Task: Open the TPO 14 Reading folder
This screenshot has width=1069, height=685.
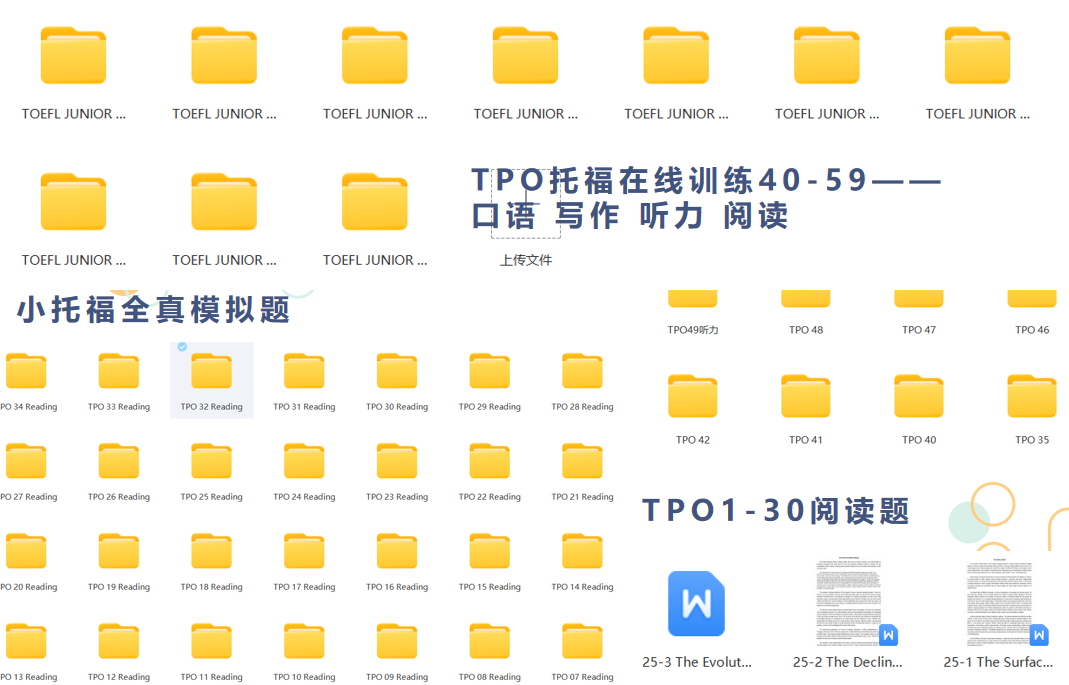Action: pos(582,552)
